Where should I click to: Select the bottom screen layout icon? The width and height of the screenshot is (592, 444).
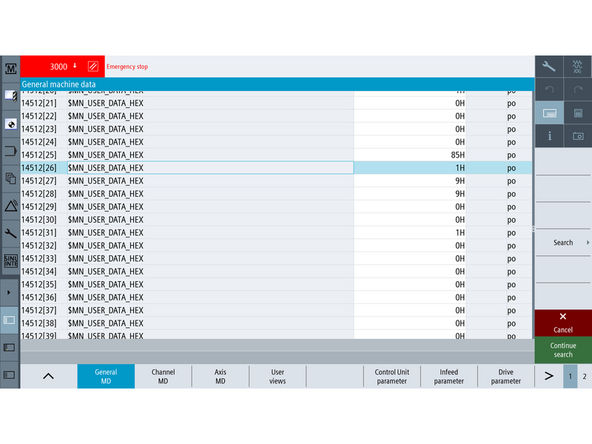click(x=9, y=375)
